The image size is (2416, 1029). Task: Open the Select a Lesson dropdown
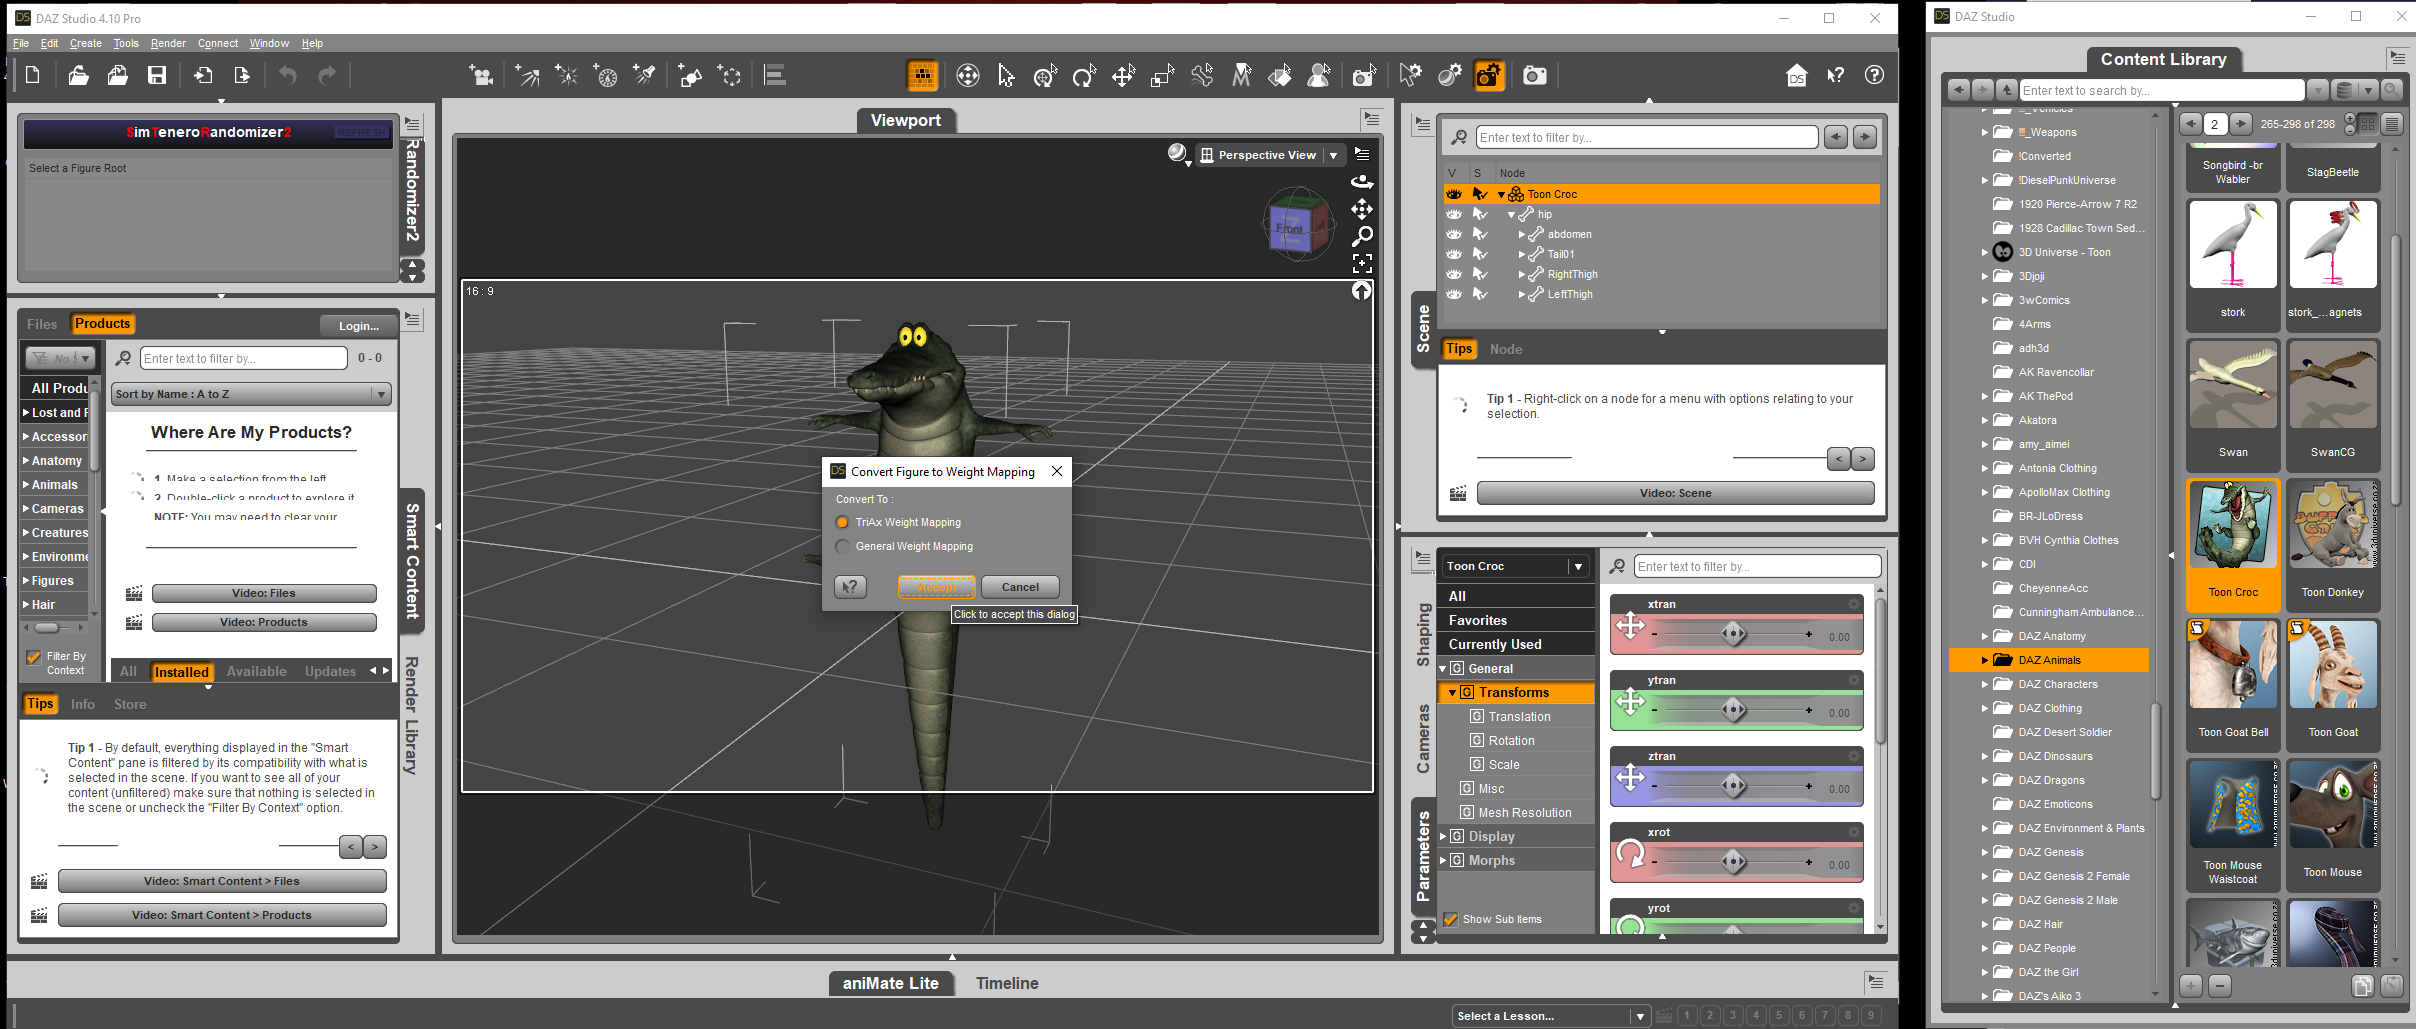tap(1550, 1016)
